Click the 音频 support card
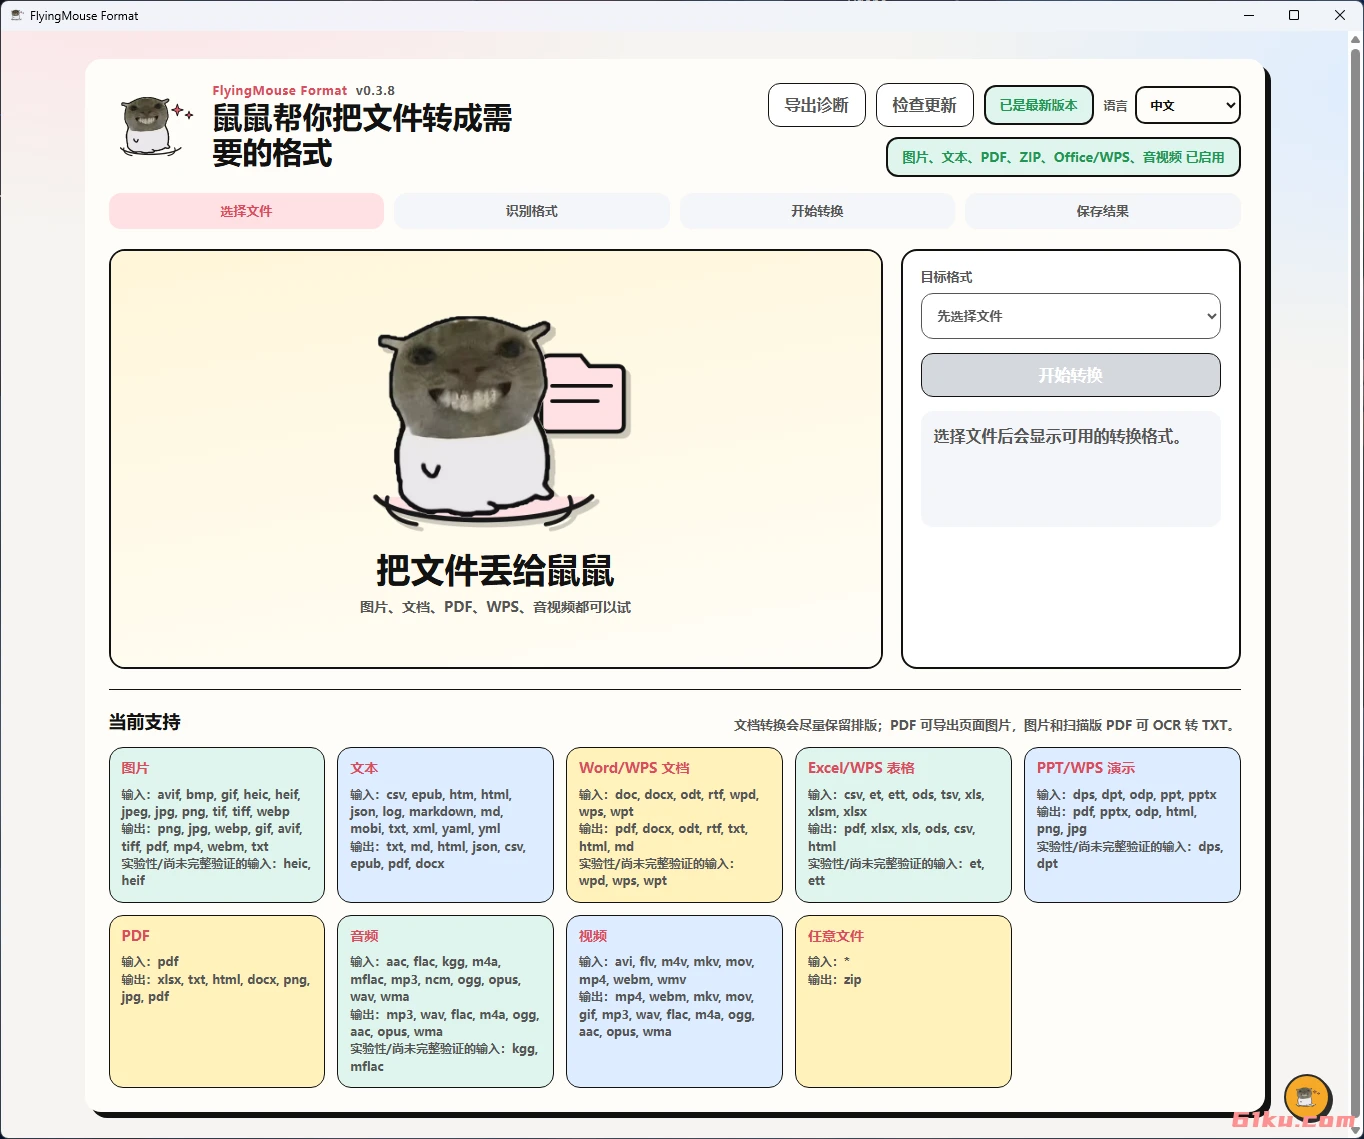Image resolution: width=1364 pixels, height=1139 pixels. tap(446, 1001)
